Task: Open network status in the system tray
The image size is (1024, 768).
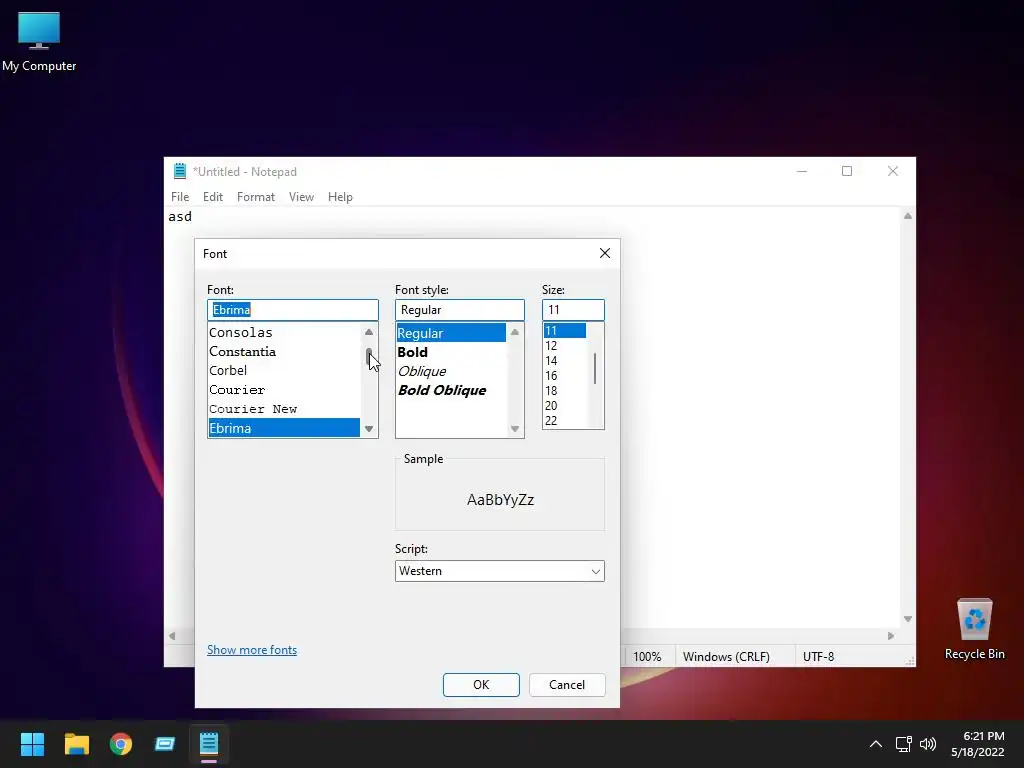Action: tap(903, 744)
